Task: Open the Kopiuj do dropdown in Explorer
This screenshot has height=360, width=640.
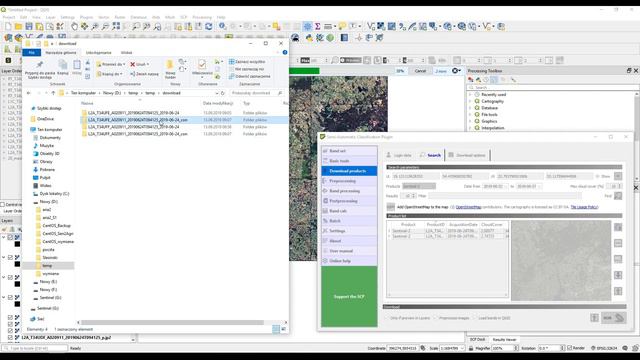Action: (x=110, y=74)
